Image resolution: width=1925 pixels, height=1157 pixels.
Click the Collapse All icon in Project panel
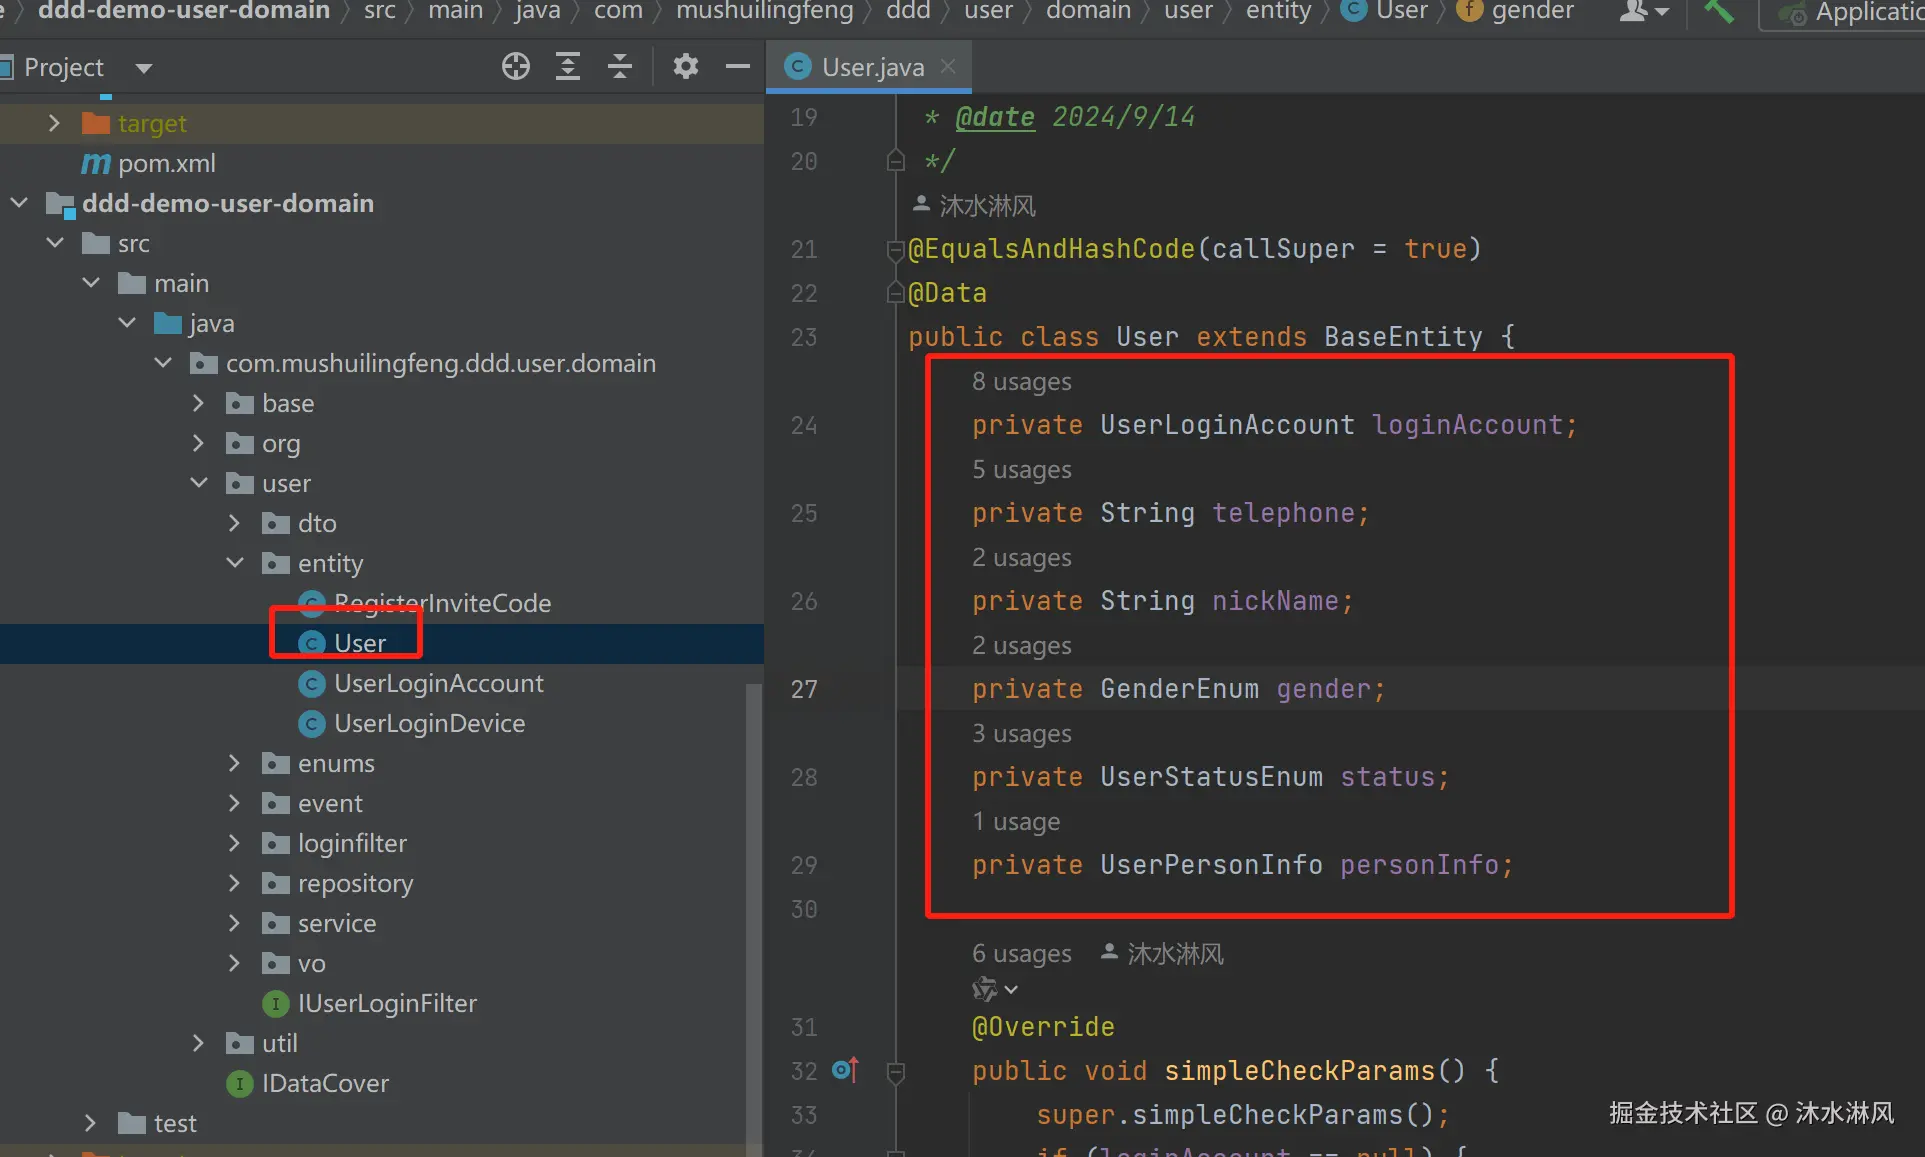pos(620,67)
